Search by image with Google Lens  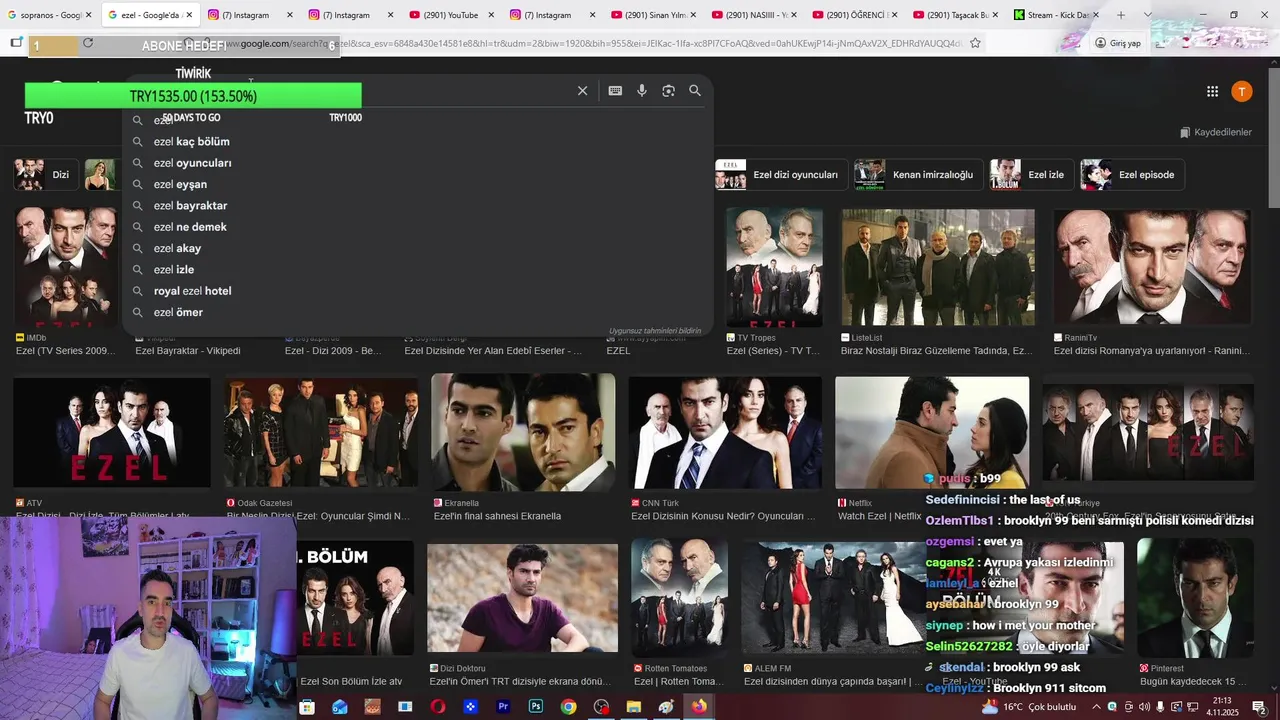click(668, 91)
